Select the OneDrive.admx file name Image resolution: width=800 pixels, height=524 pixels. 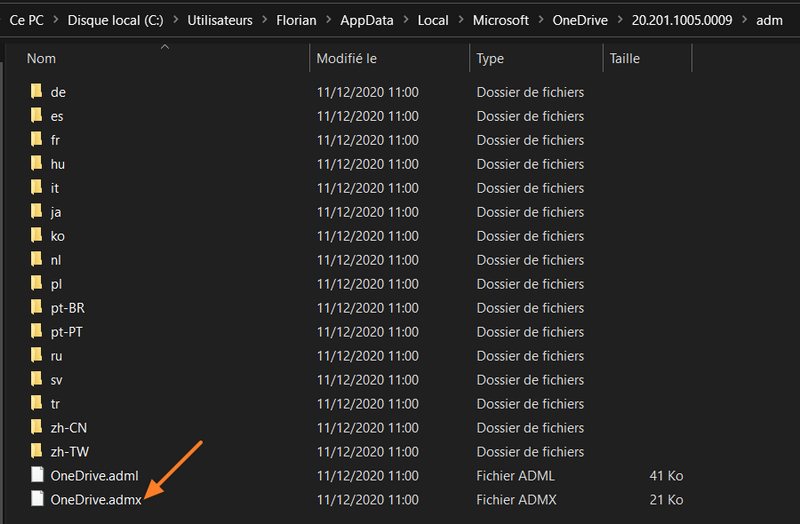click(x=96, y=500)
